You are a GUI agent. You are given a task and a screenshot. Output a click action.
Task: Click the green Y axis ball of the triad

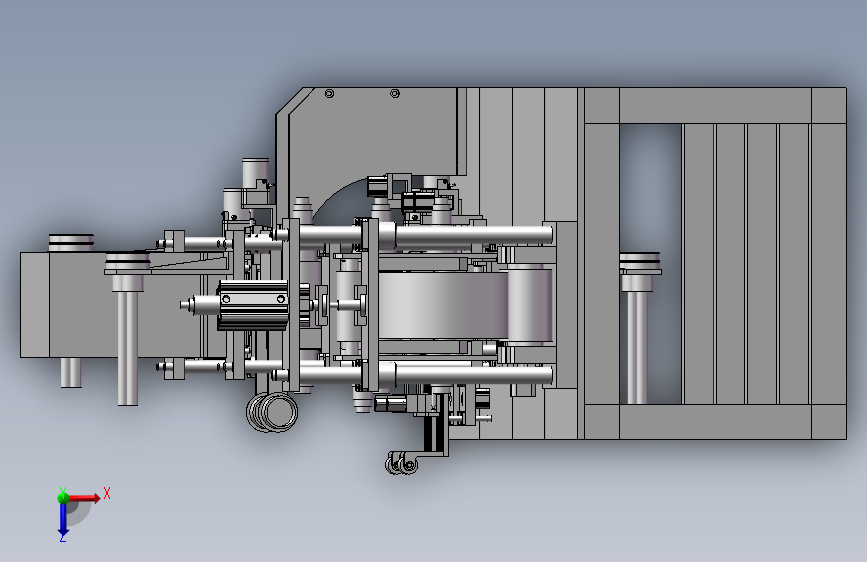pyautogui.click(x=63, y=497)
